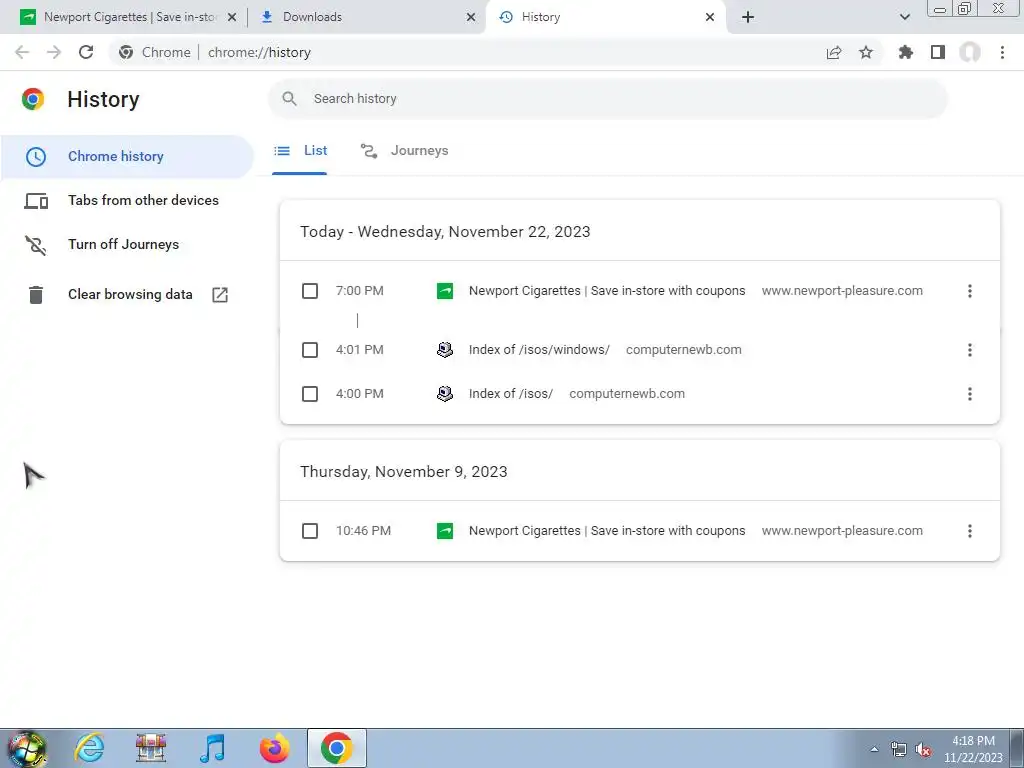Launch Firefox from taskbar
Image resolution: width=1024 pixels, height=768 pixels.
pos(275,749)
